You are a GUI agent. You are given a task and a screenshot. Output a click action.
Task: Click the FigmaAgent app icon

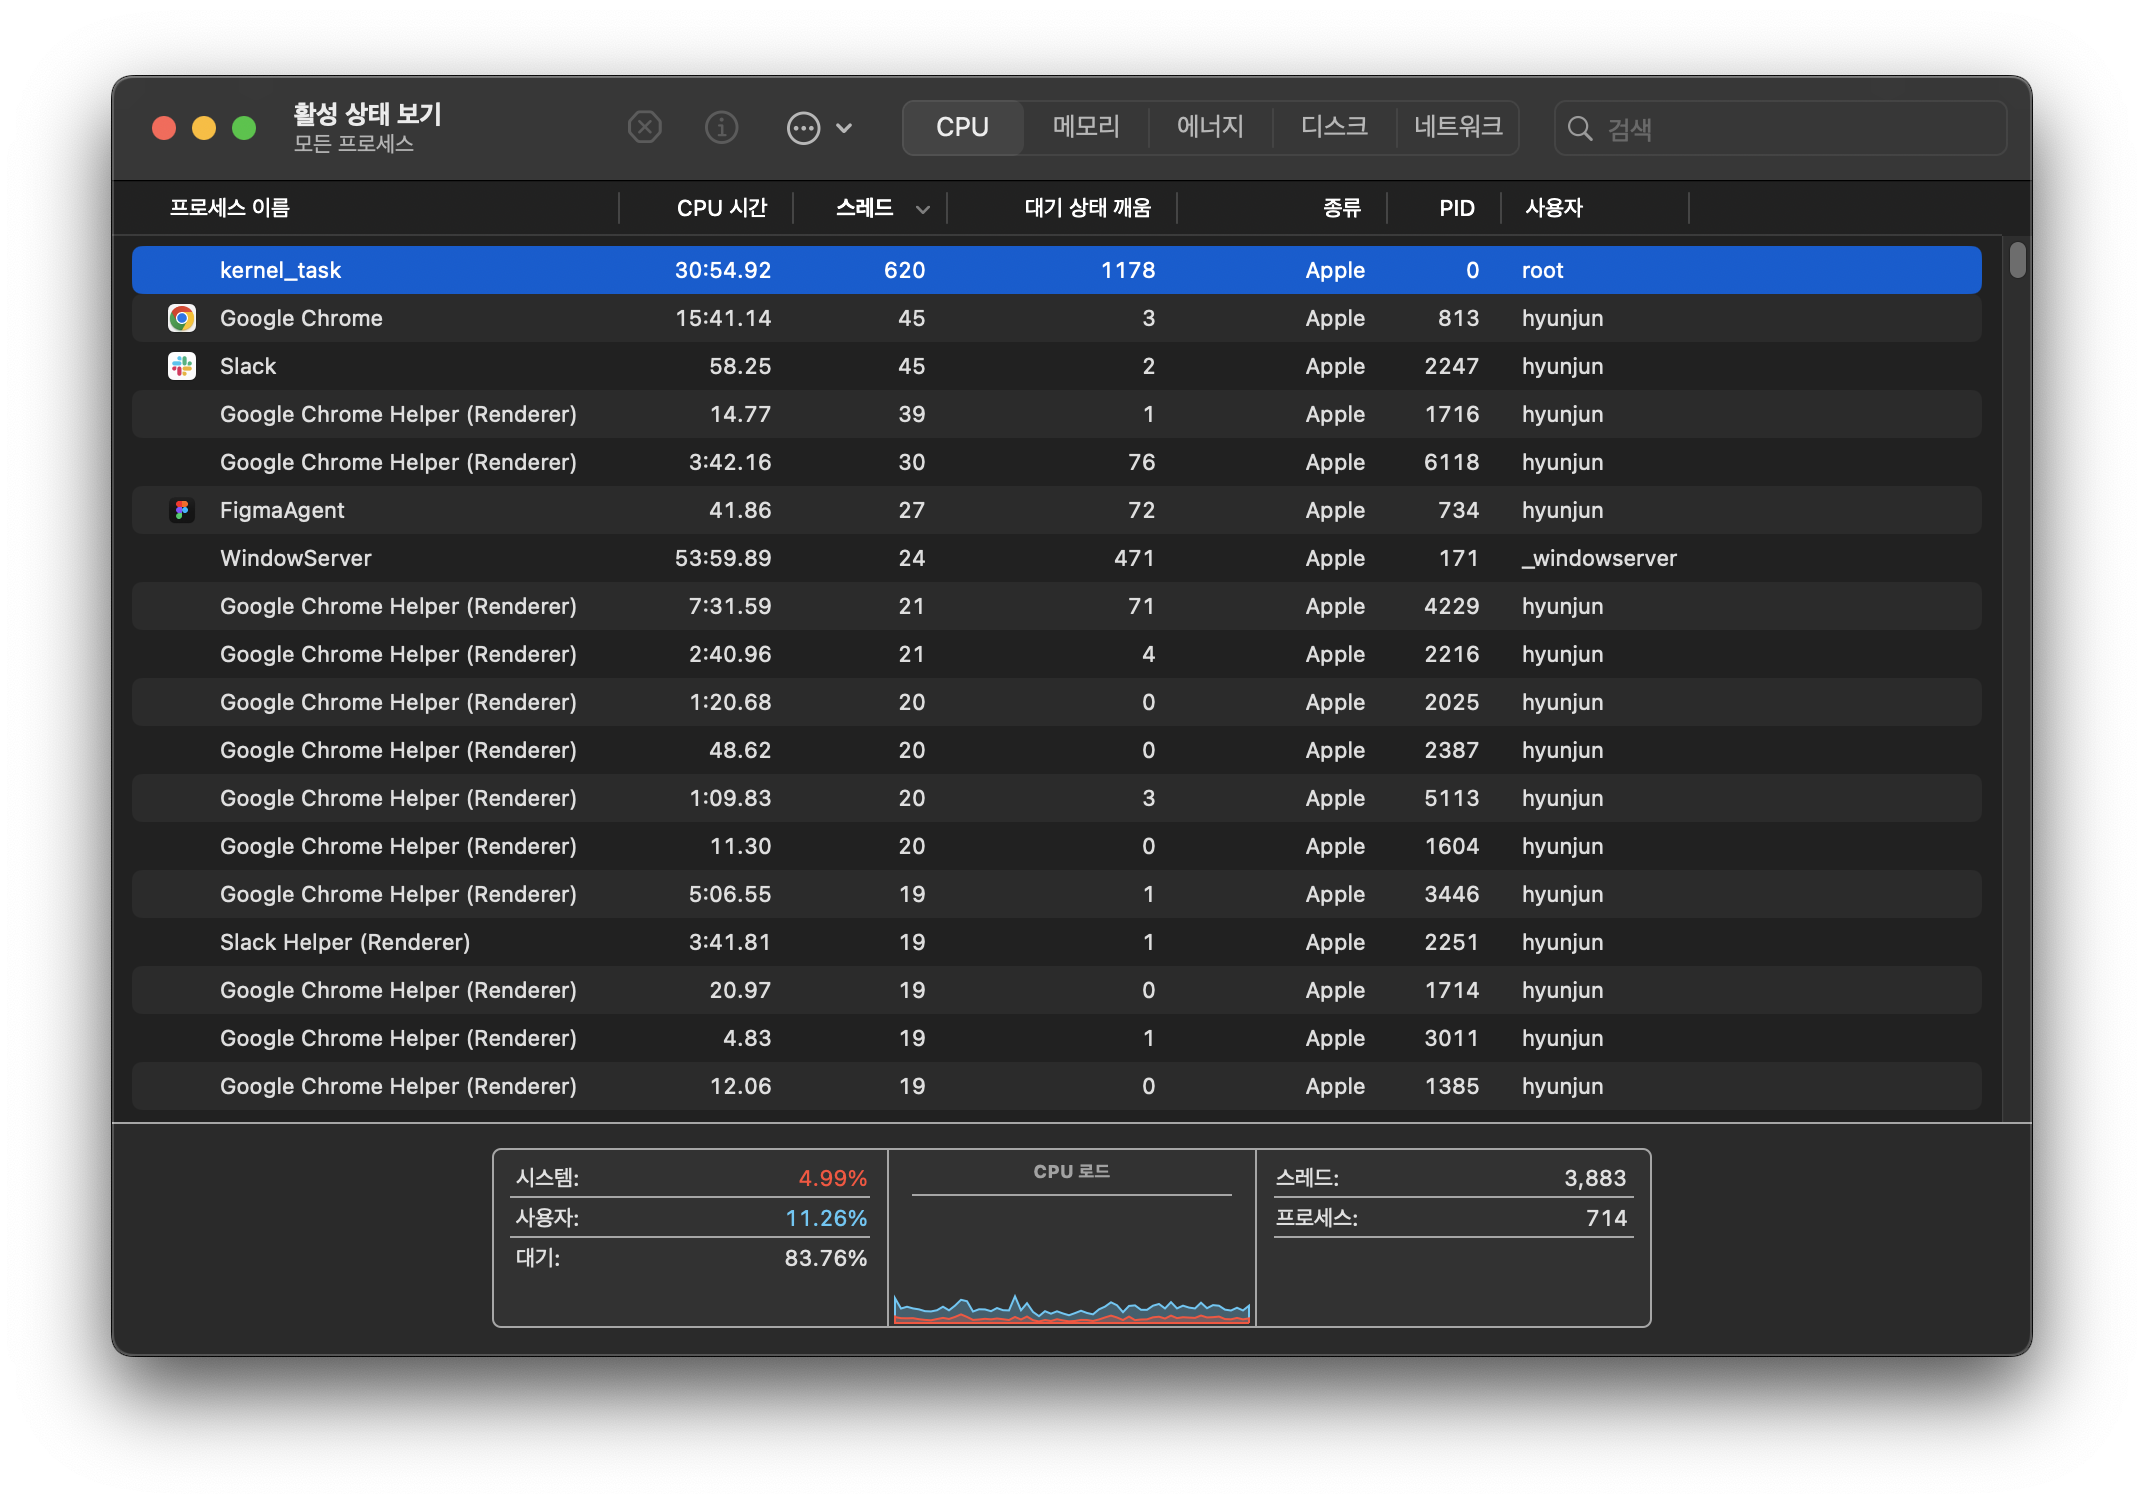(182, 510)
